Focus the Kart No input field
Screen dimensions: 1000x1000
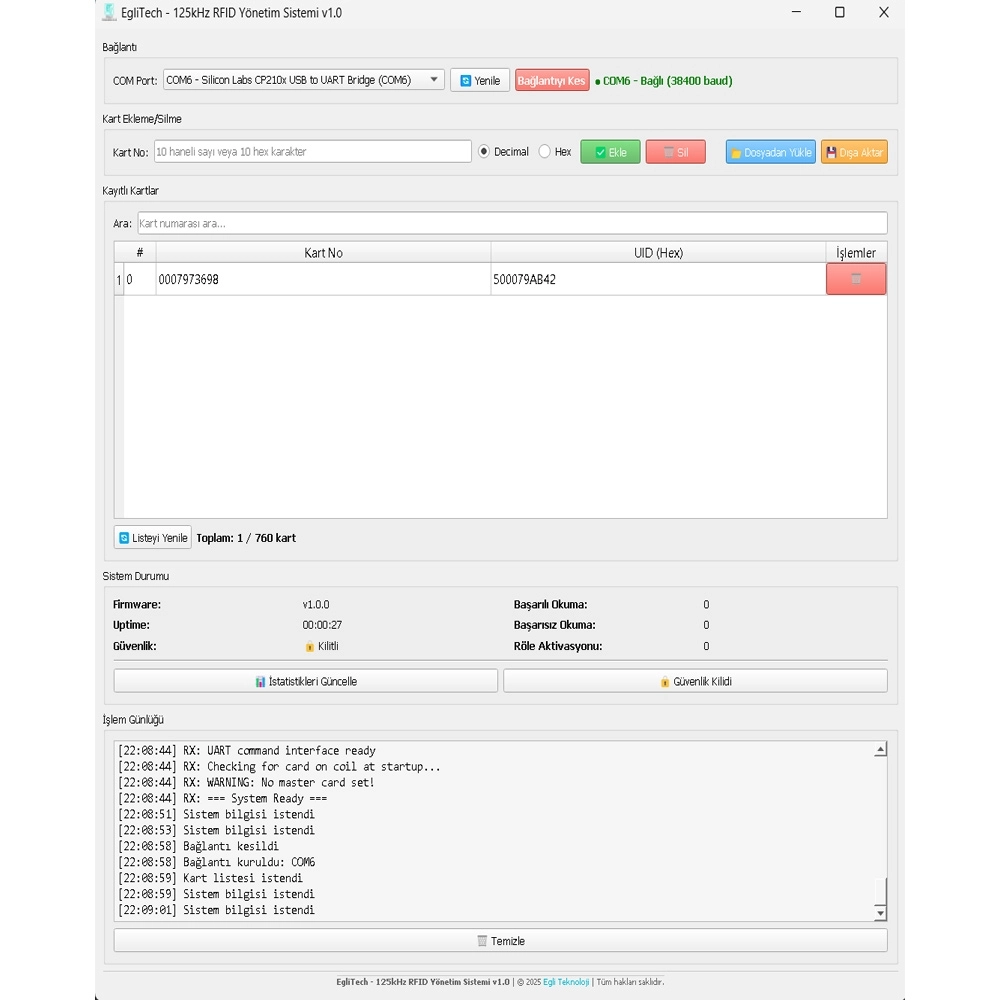point(312,152)
